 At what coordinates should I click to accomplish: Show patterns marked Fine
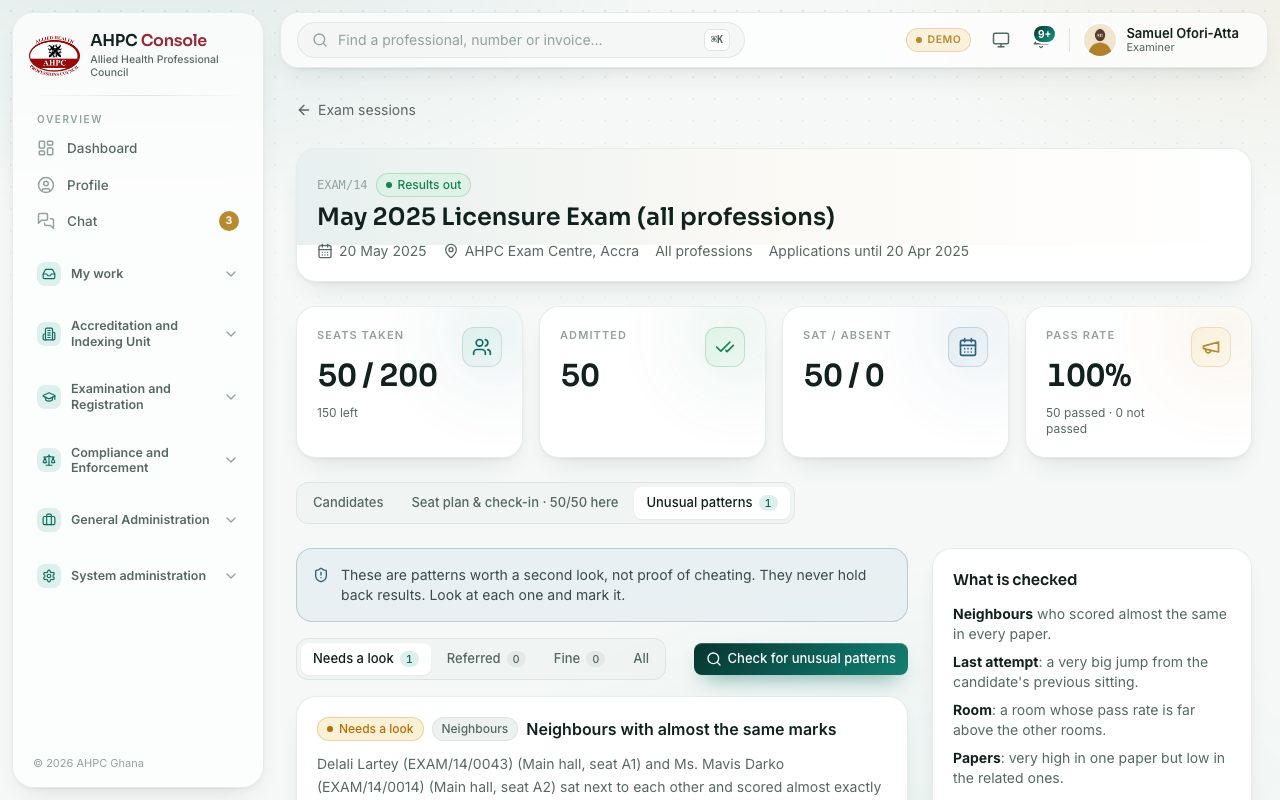pyautogui.click(x=579, y=659)
